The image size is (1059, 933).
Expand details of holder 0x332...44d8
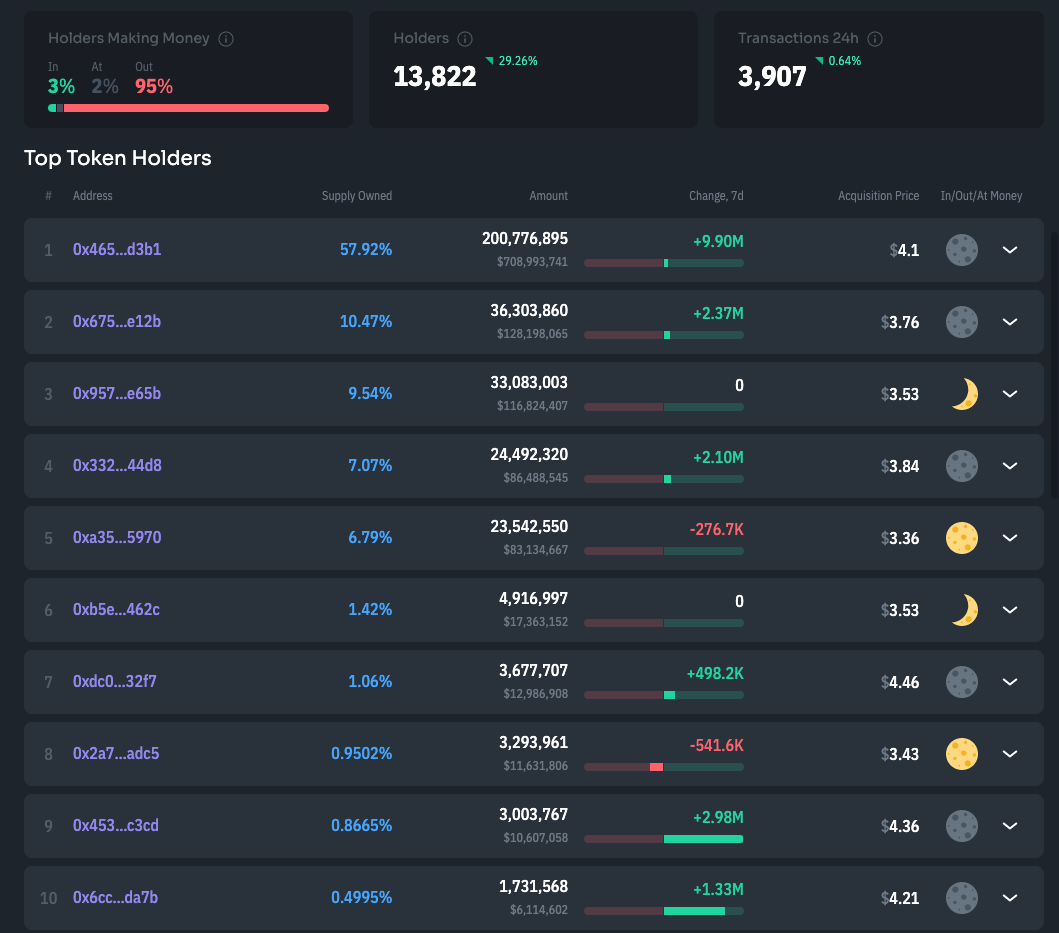pyautogui.click(x=1010, y=466)
